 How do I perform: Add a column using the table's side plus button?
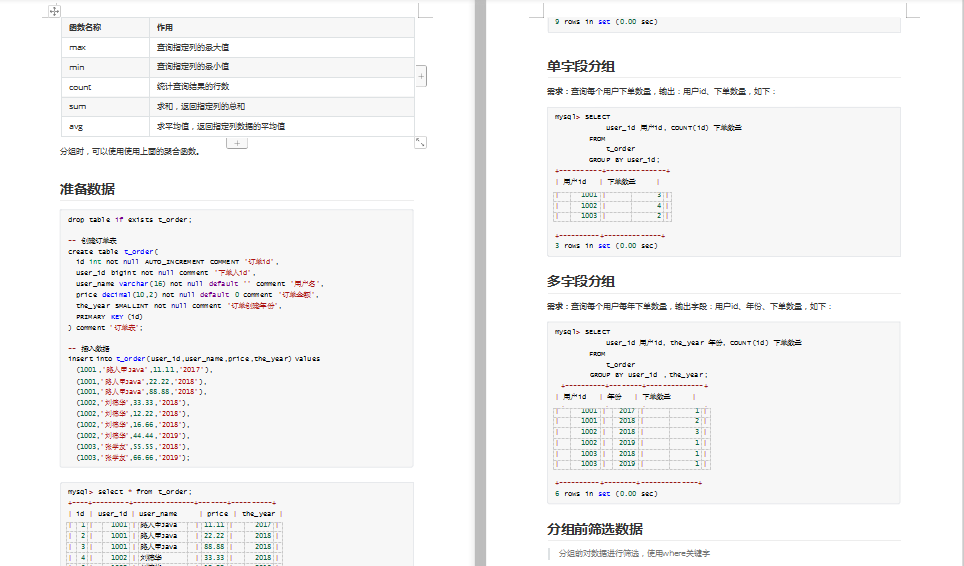click(421, 76)
